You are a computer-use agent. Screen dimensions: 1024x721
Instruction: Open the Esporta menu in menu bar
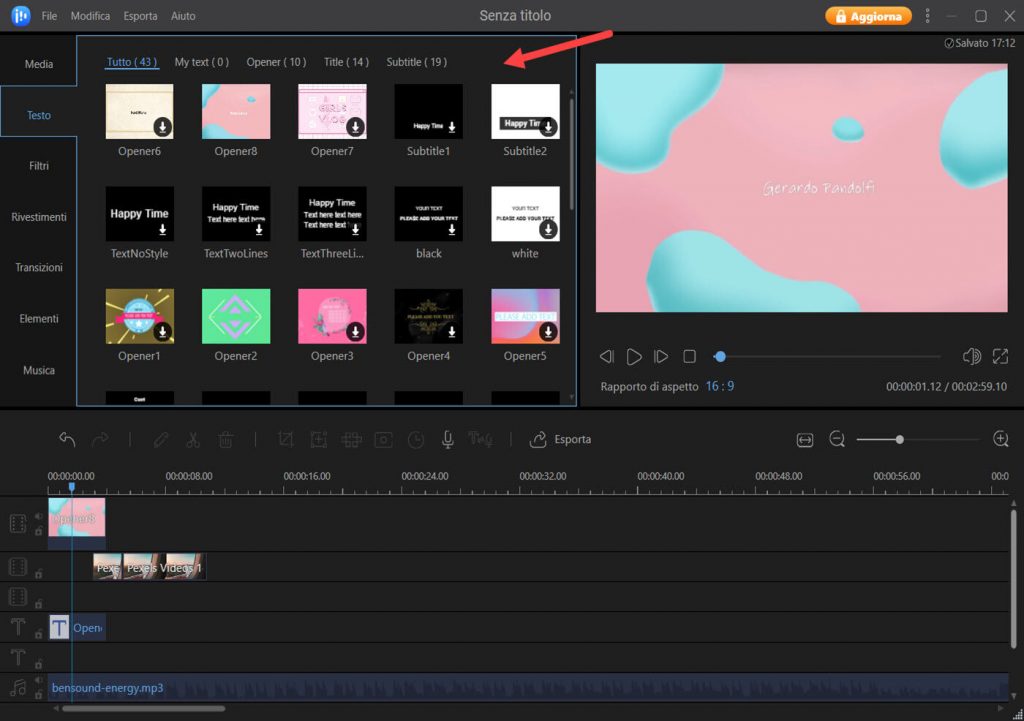pyautogui.click(x=140, y=16)
